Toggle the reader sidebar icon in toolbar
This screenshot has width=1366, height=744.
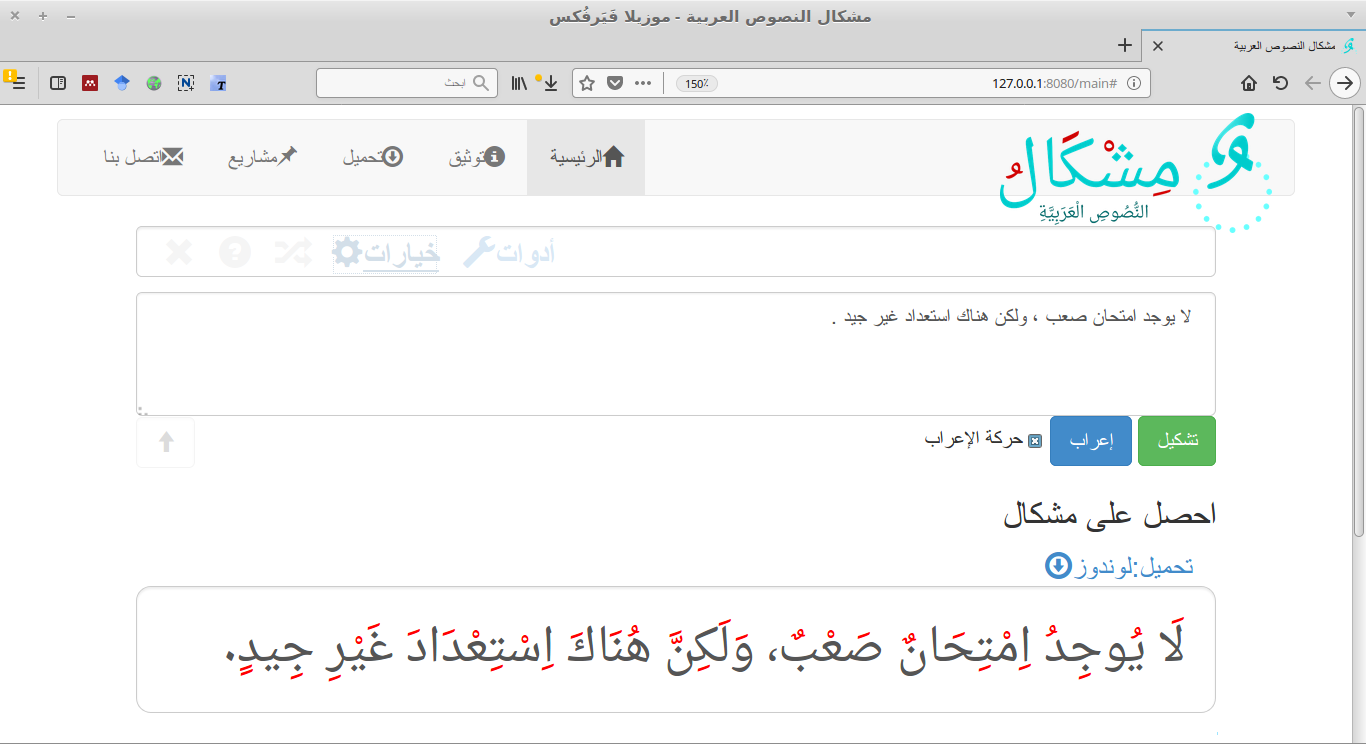(58, 83)
